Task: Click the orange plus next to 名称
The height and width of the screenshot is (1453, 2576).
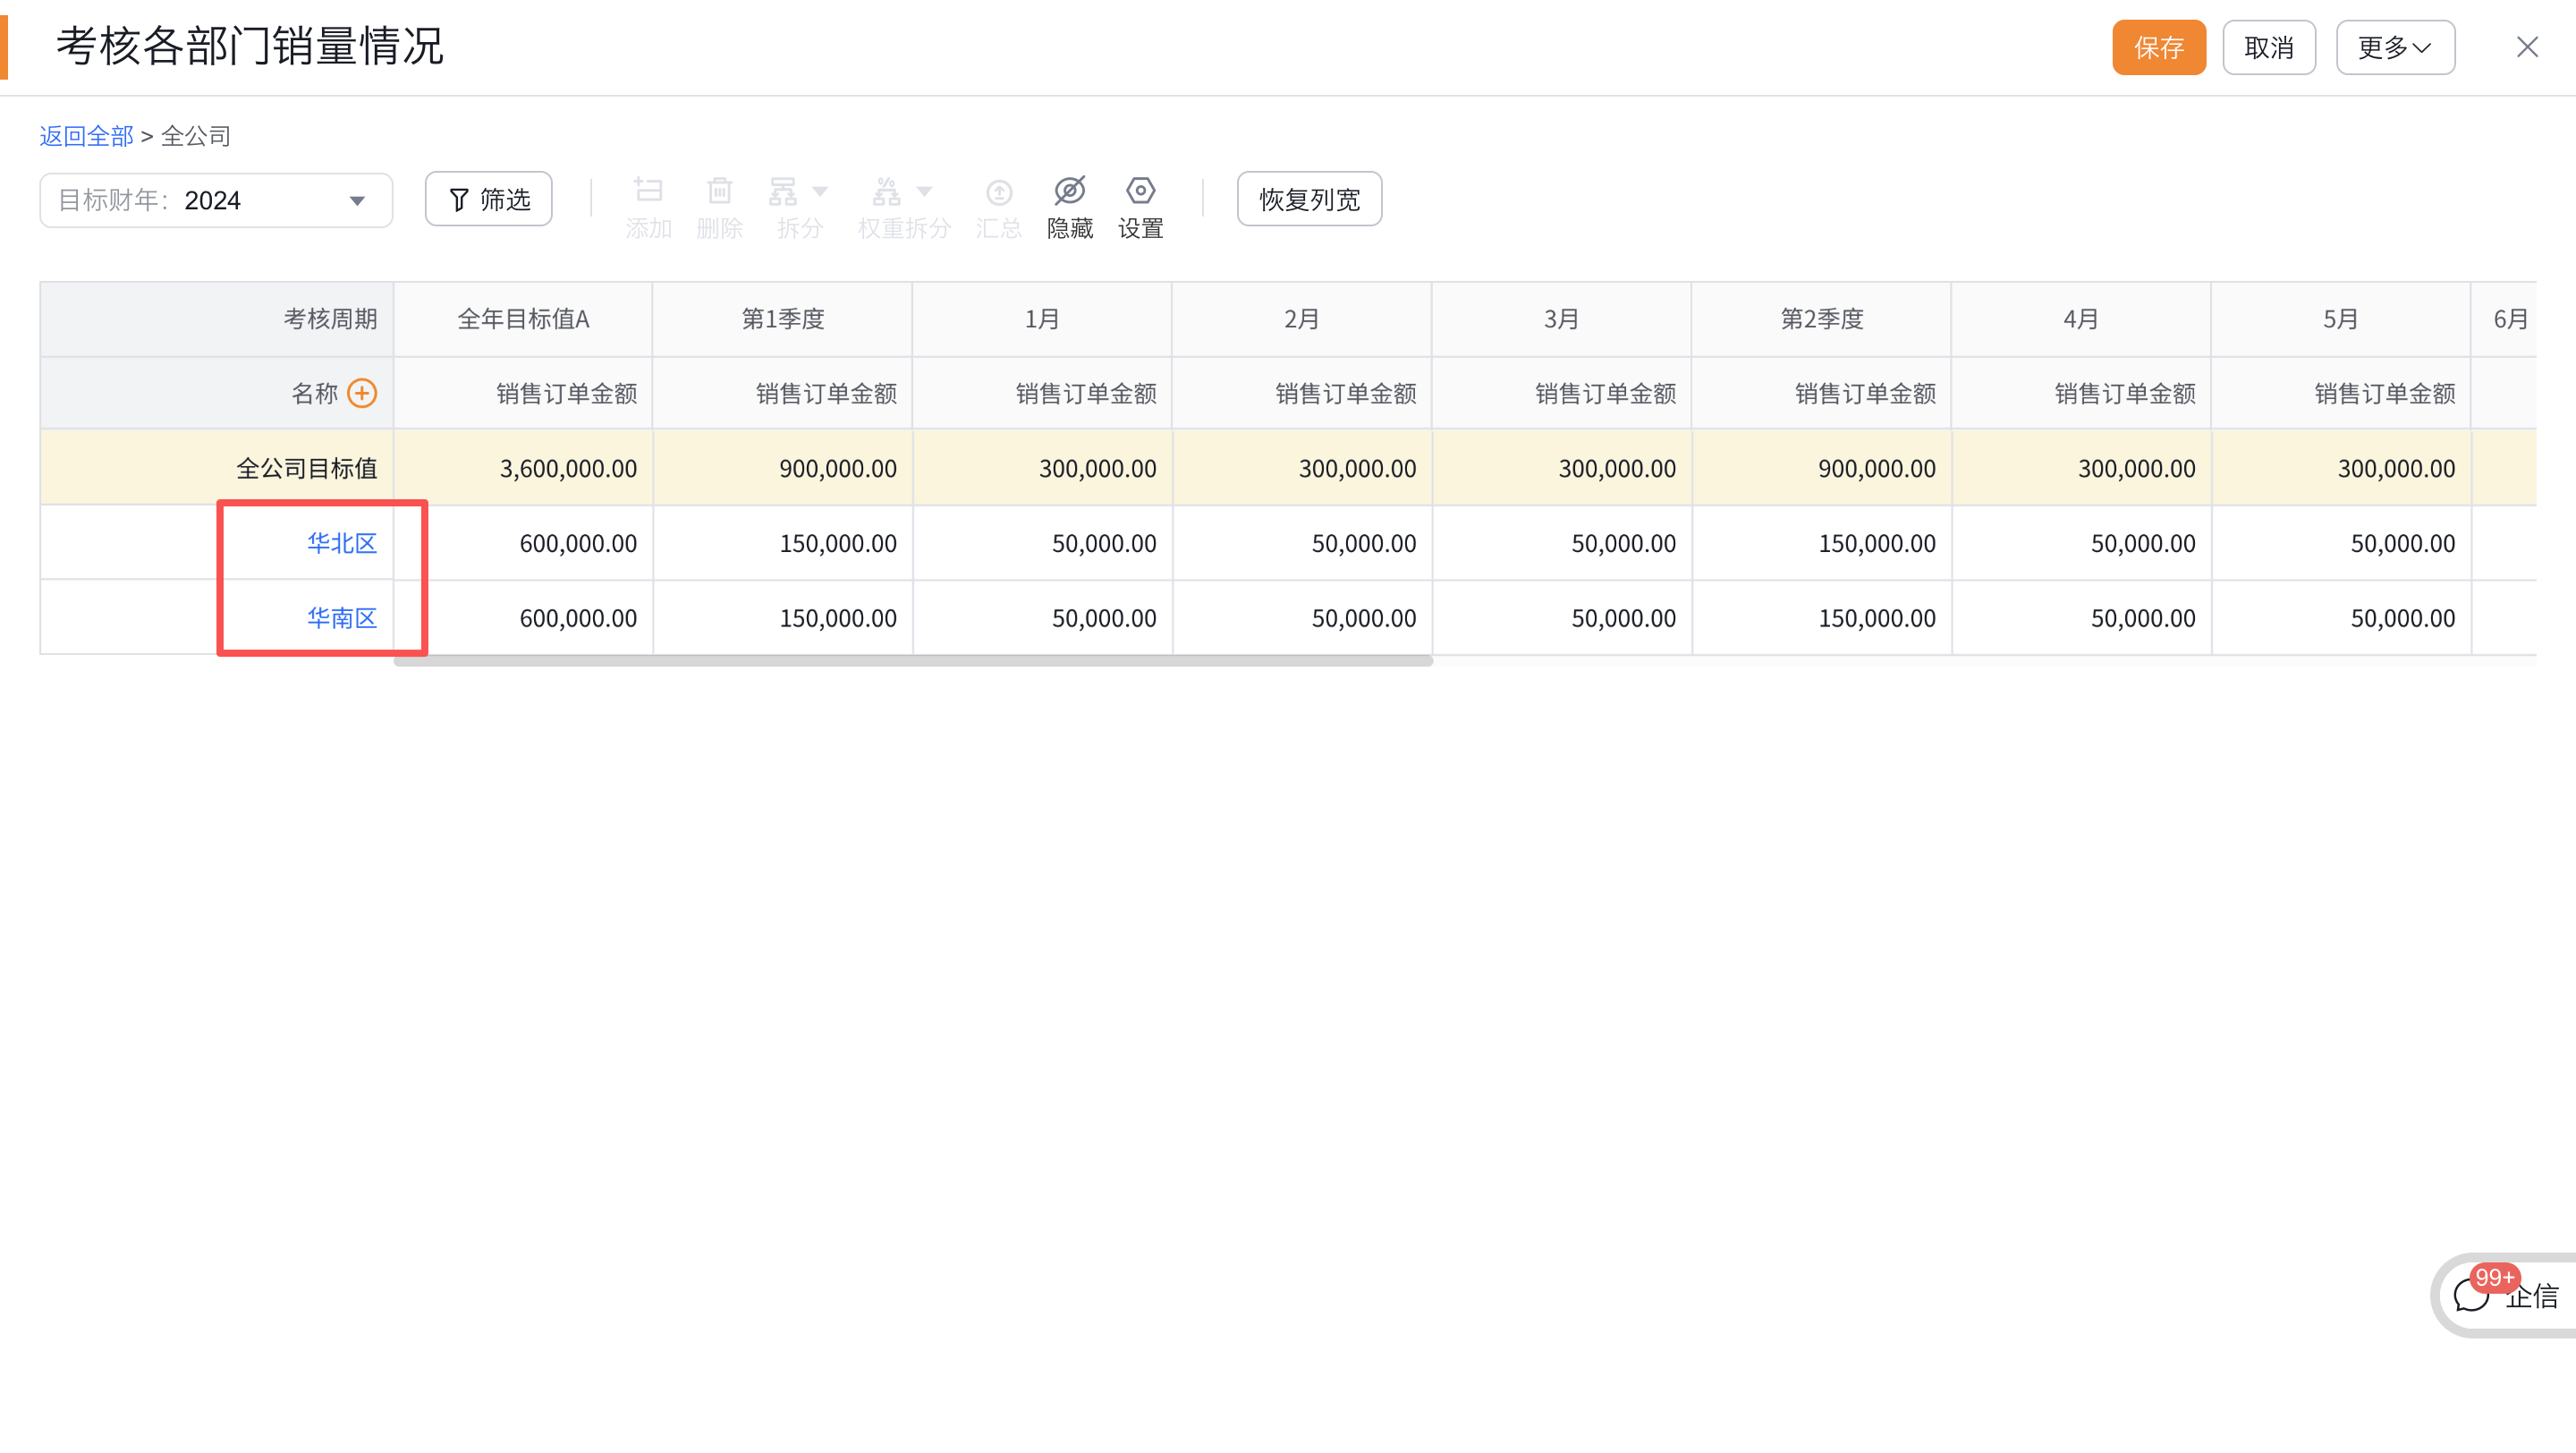Action: pyautogui.click(x=362, y=393)
